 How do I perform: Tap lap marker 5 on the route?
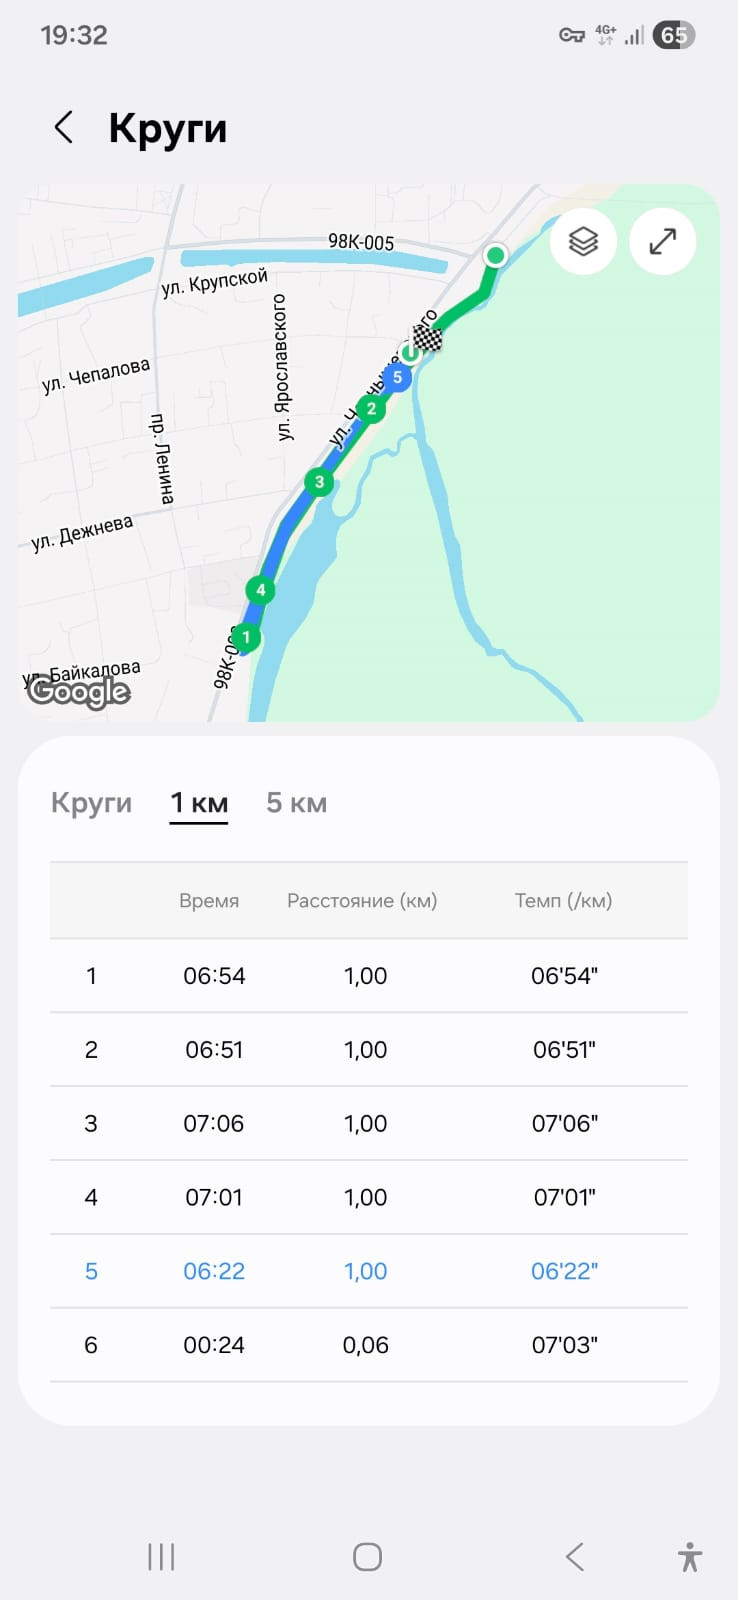[398, 378]
